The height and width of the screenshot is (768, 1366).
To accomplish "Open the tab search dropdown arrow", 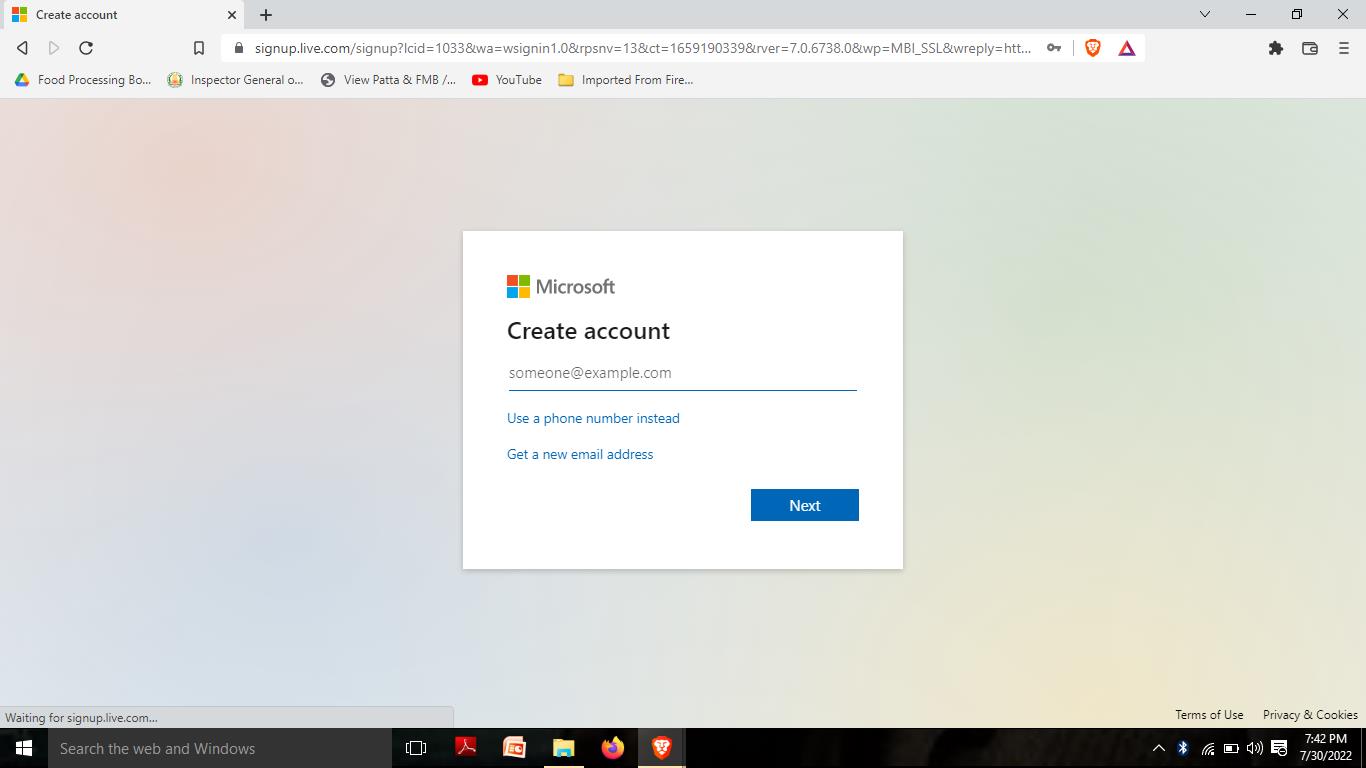I will (x=1205, y=14).
